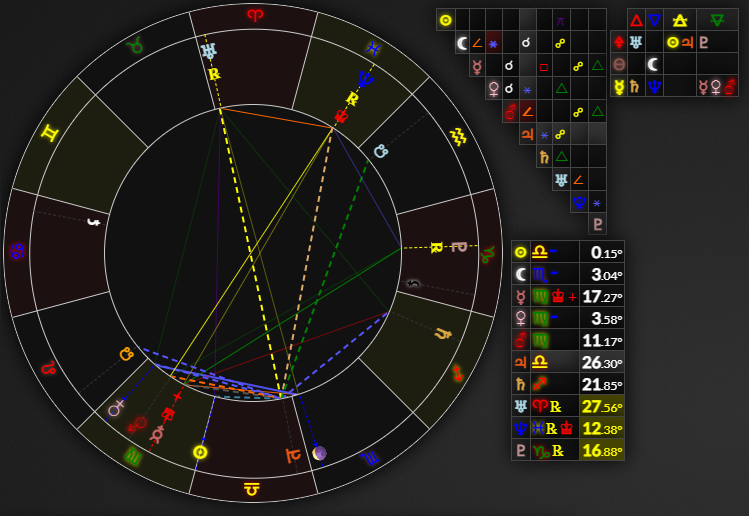Viewport: 749px width, 516px height.
Task: Click Mars glyph in the planet positions table
Action: pos(521,341)
